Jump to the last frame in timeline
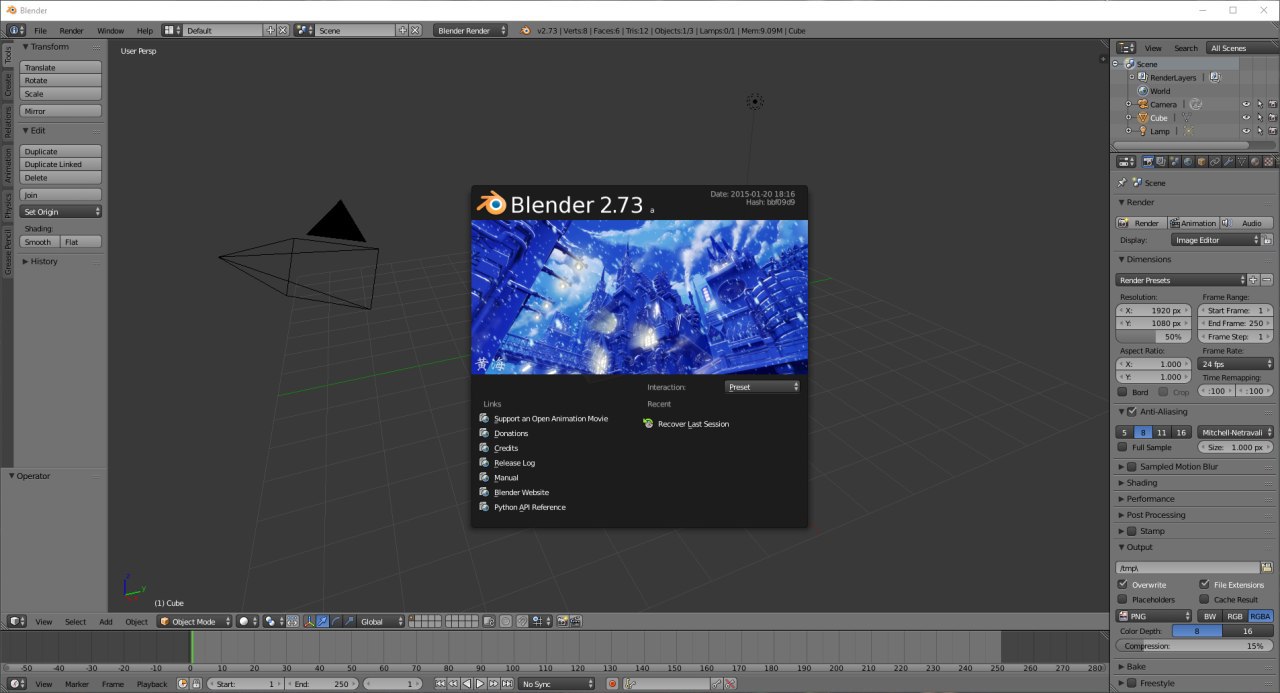Viewport: 1280px width, 693px height. pyautogui.click(x=505, y=684)
